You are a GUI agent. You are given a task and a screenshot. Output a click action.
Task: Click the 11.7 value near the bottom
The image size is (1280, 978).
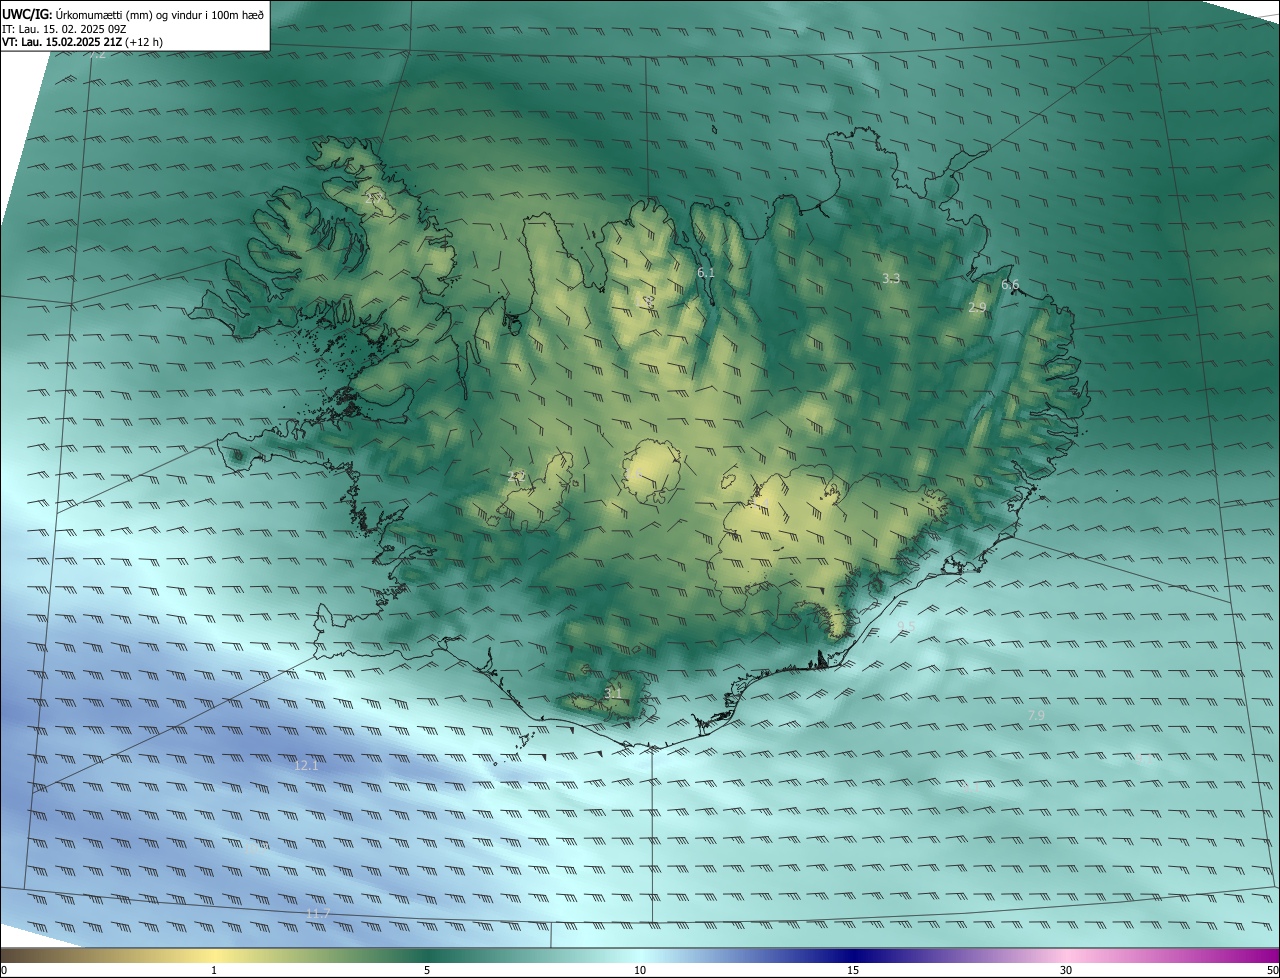pyautogui.click(x=318, y=914)
